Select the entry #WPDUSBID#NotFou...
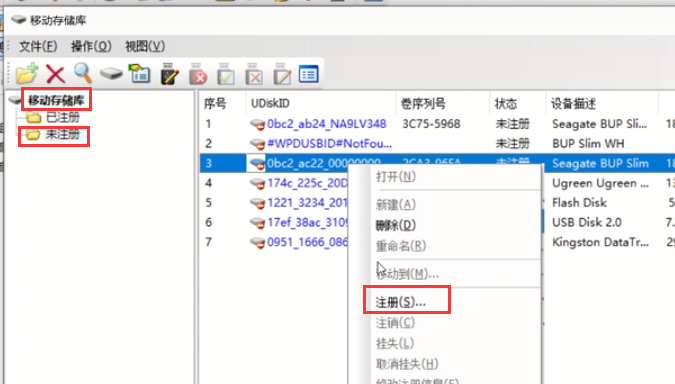Image resolution: width=675 pixels, height=384 pixels. (x=329, y=143)
